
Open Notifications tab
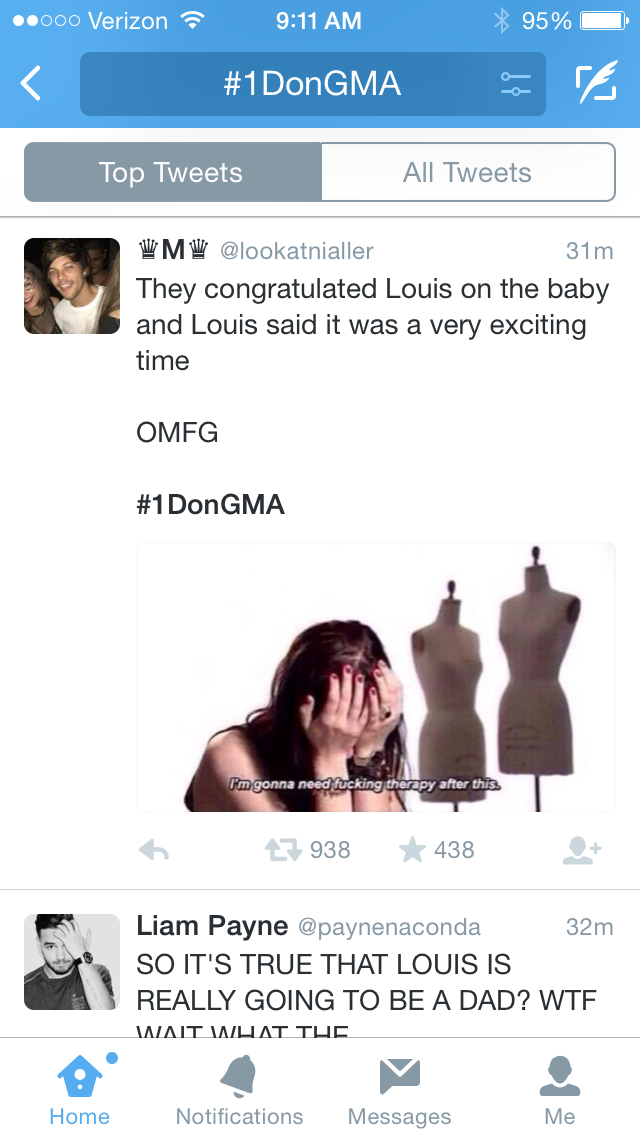click(x=240, y=1090)
